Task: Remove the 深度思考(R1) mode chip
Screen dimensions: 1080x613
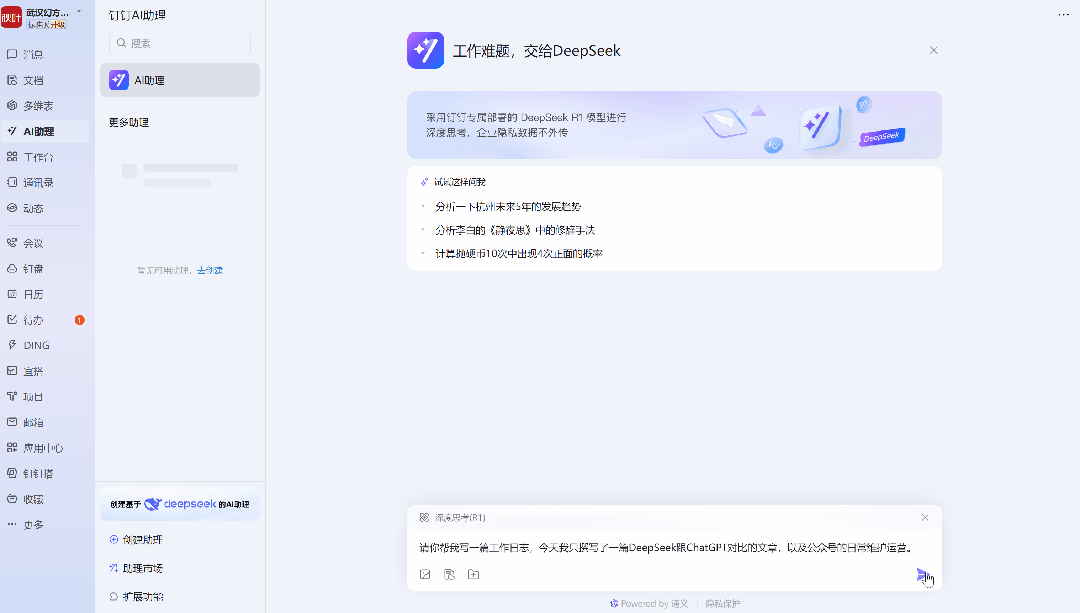Action: coord(925,517)
